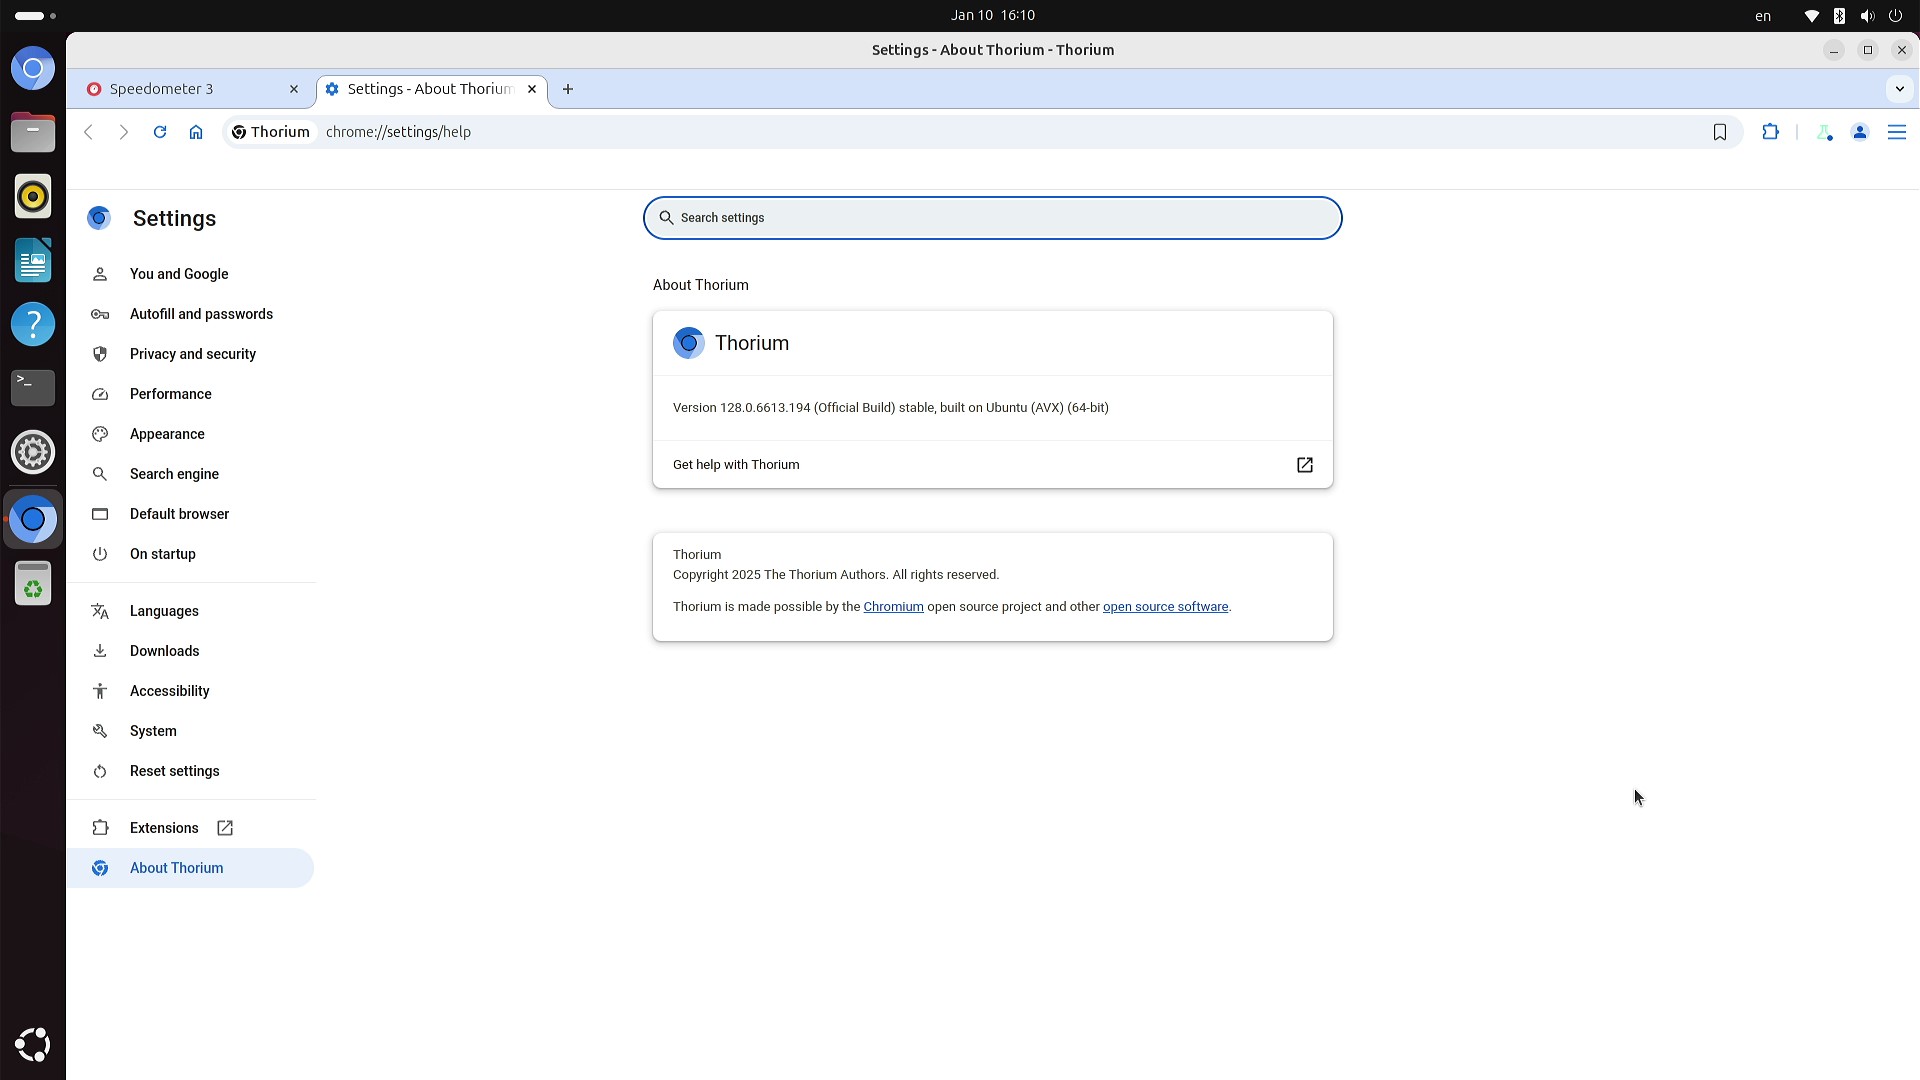1920x1080 pixels.
Task: Close the Speedometer 3 tab
Action: click(294, 89)
